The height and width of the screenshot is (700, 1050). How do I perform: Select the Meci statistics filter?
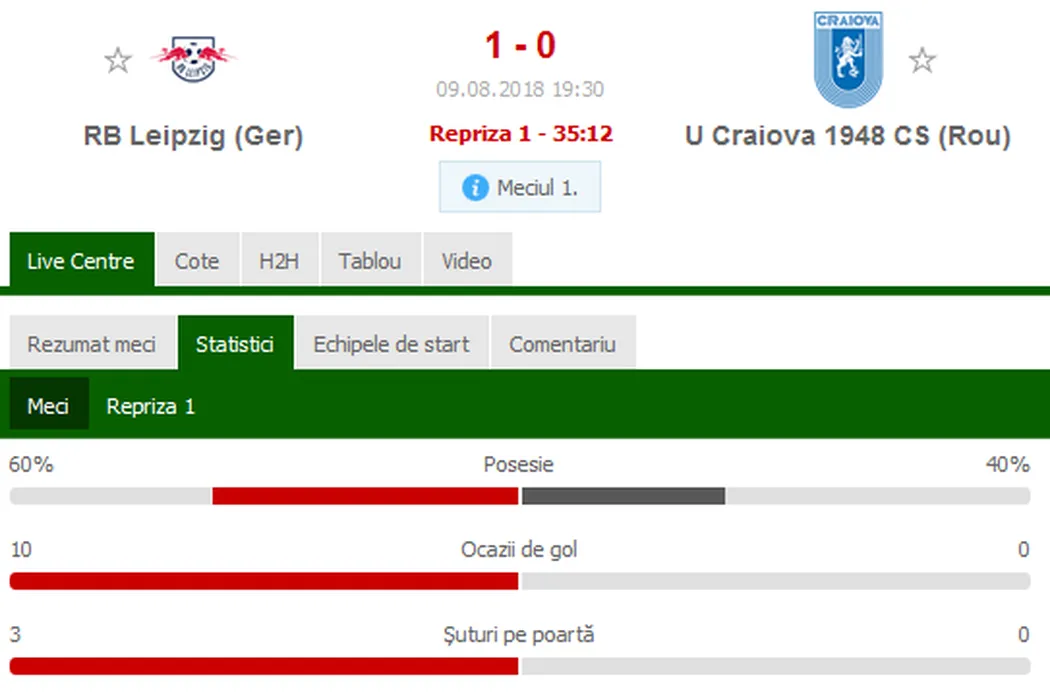[x=48, y=407]
